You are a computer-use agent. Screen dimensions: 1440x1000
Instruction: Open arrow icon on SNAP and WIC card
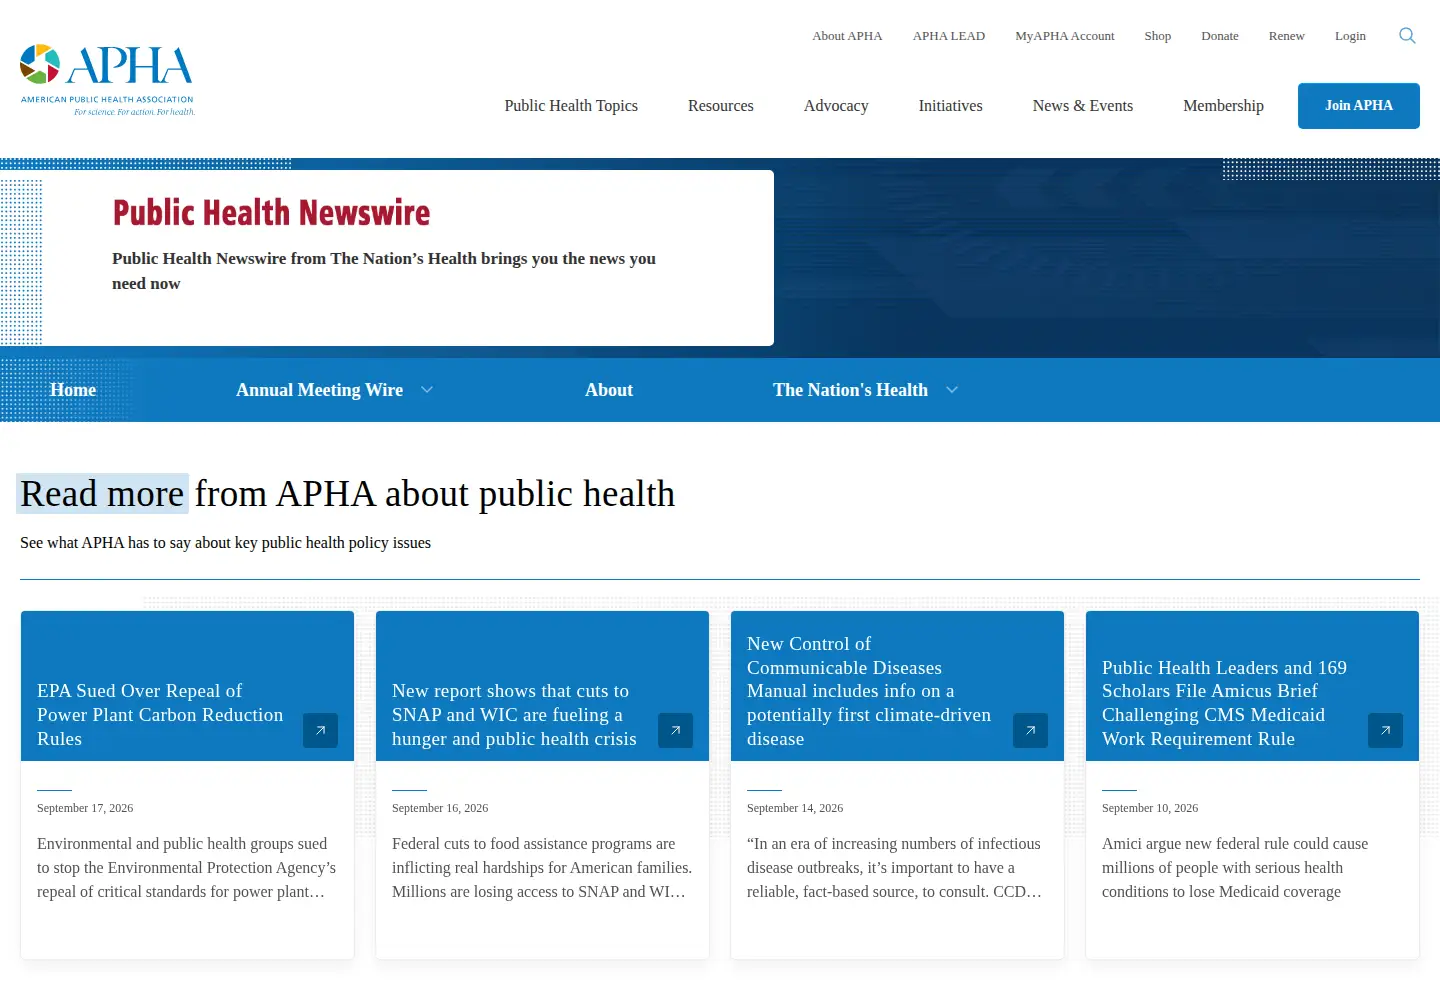point(675,730)
